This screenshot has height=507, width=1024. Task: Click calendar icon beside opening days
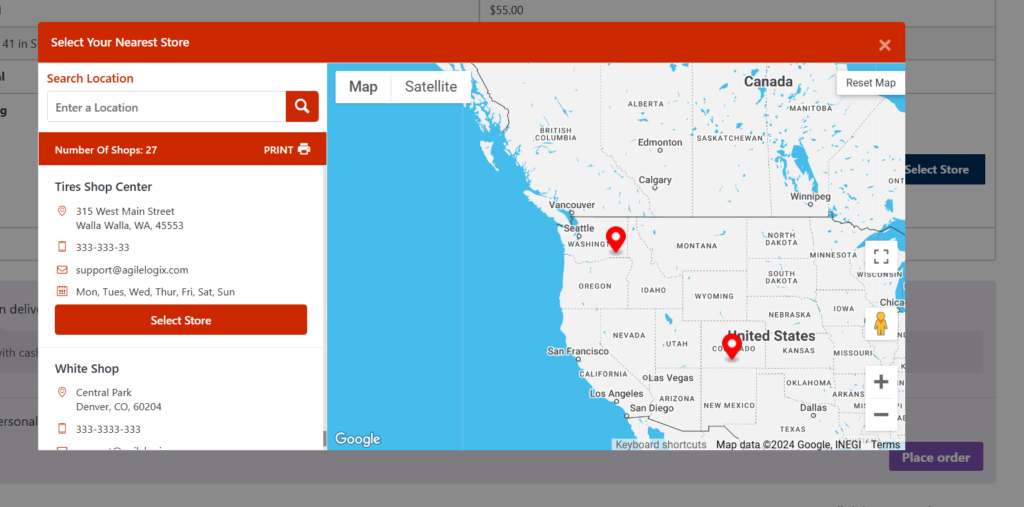coord(62,291)
